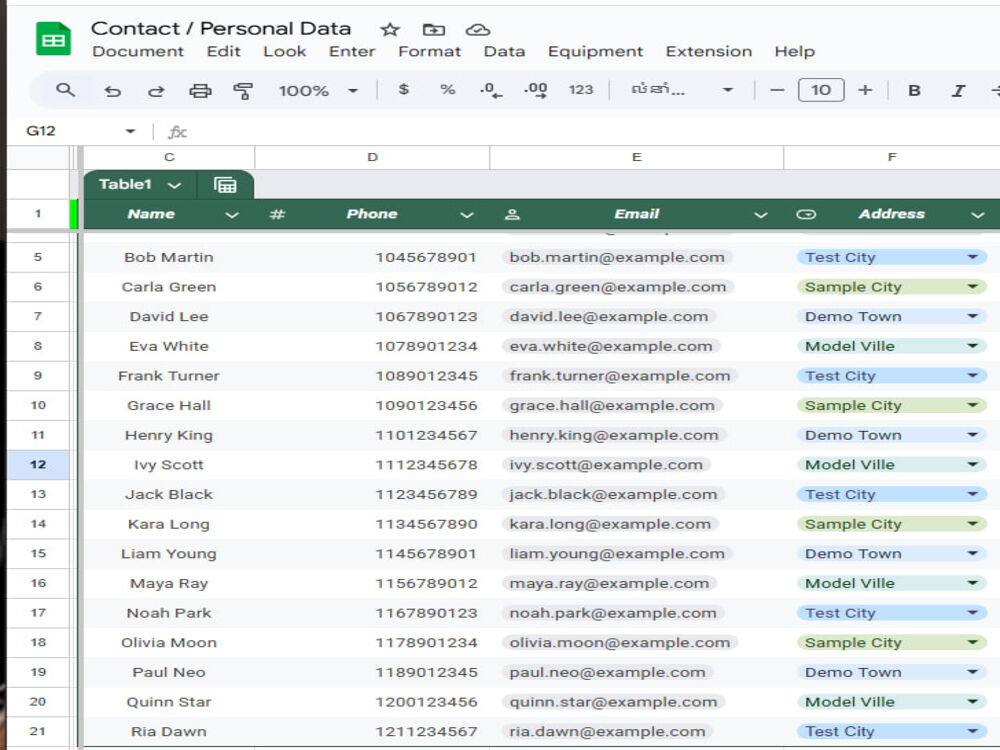Open the font family dropdown
The height and width of the screenshot is (750, 1000).
681,90
